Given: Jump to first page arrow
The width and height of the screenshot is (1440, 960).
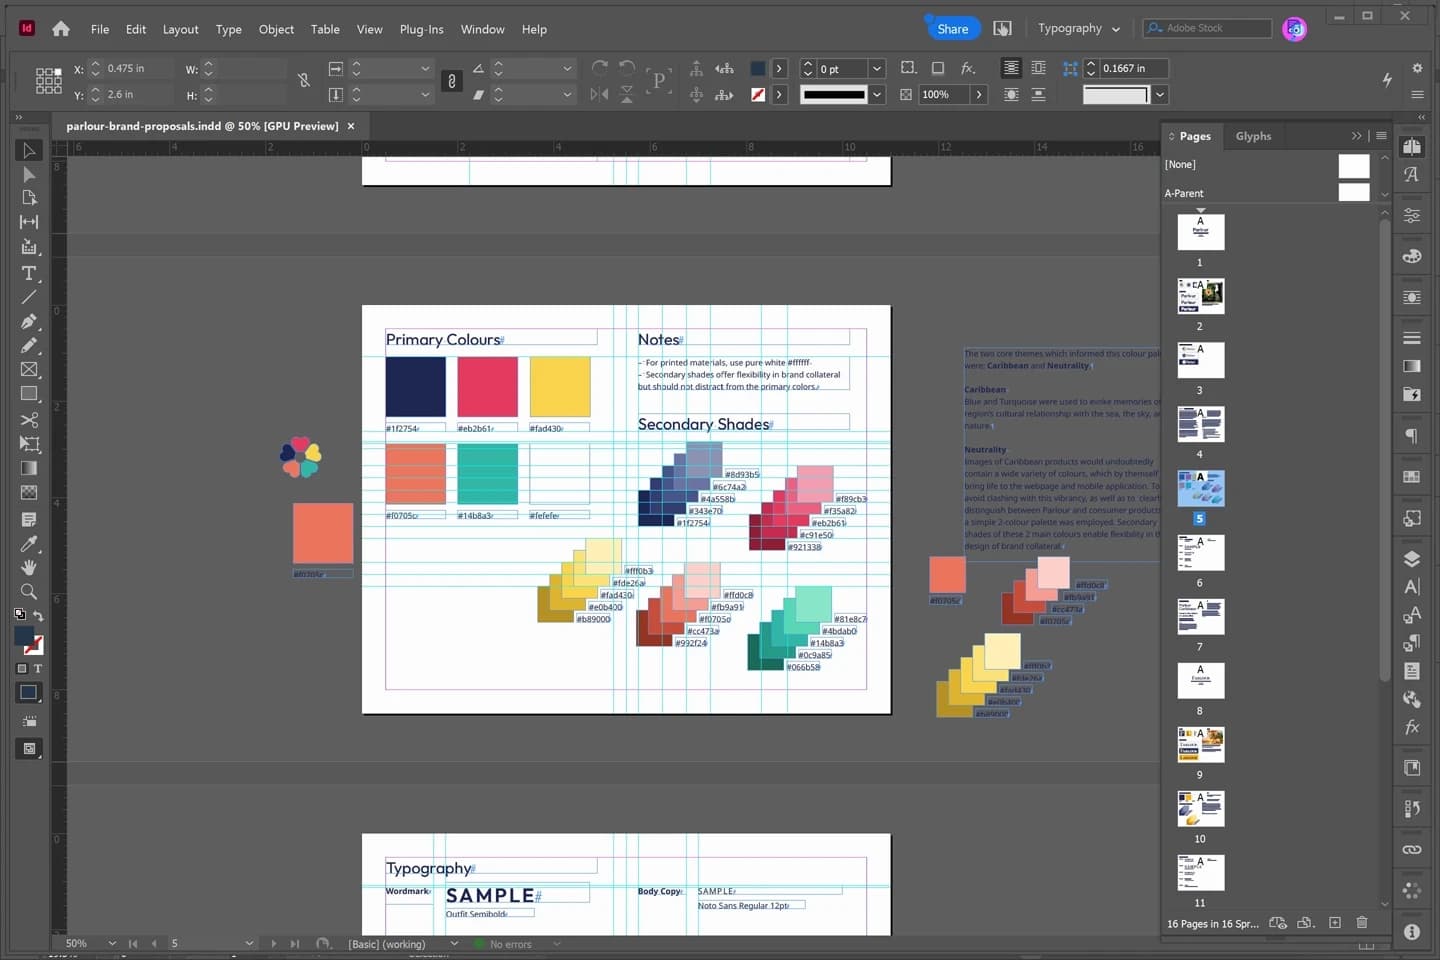Looking at the screenshot, I should (132, 944).
